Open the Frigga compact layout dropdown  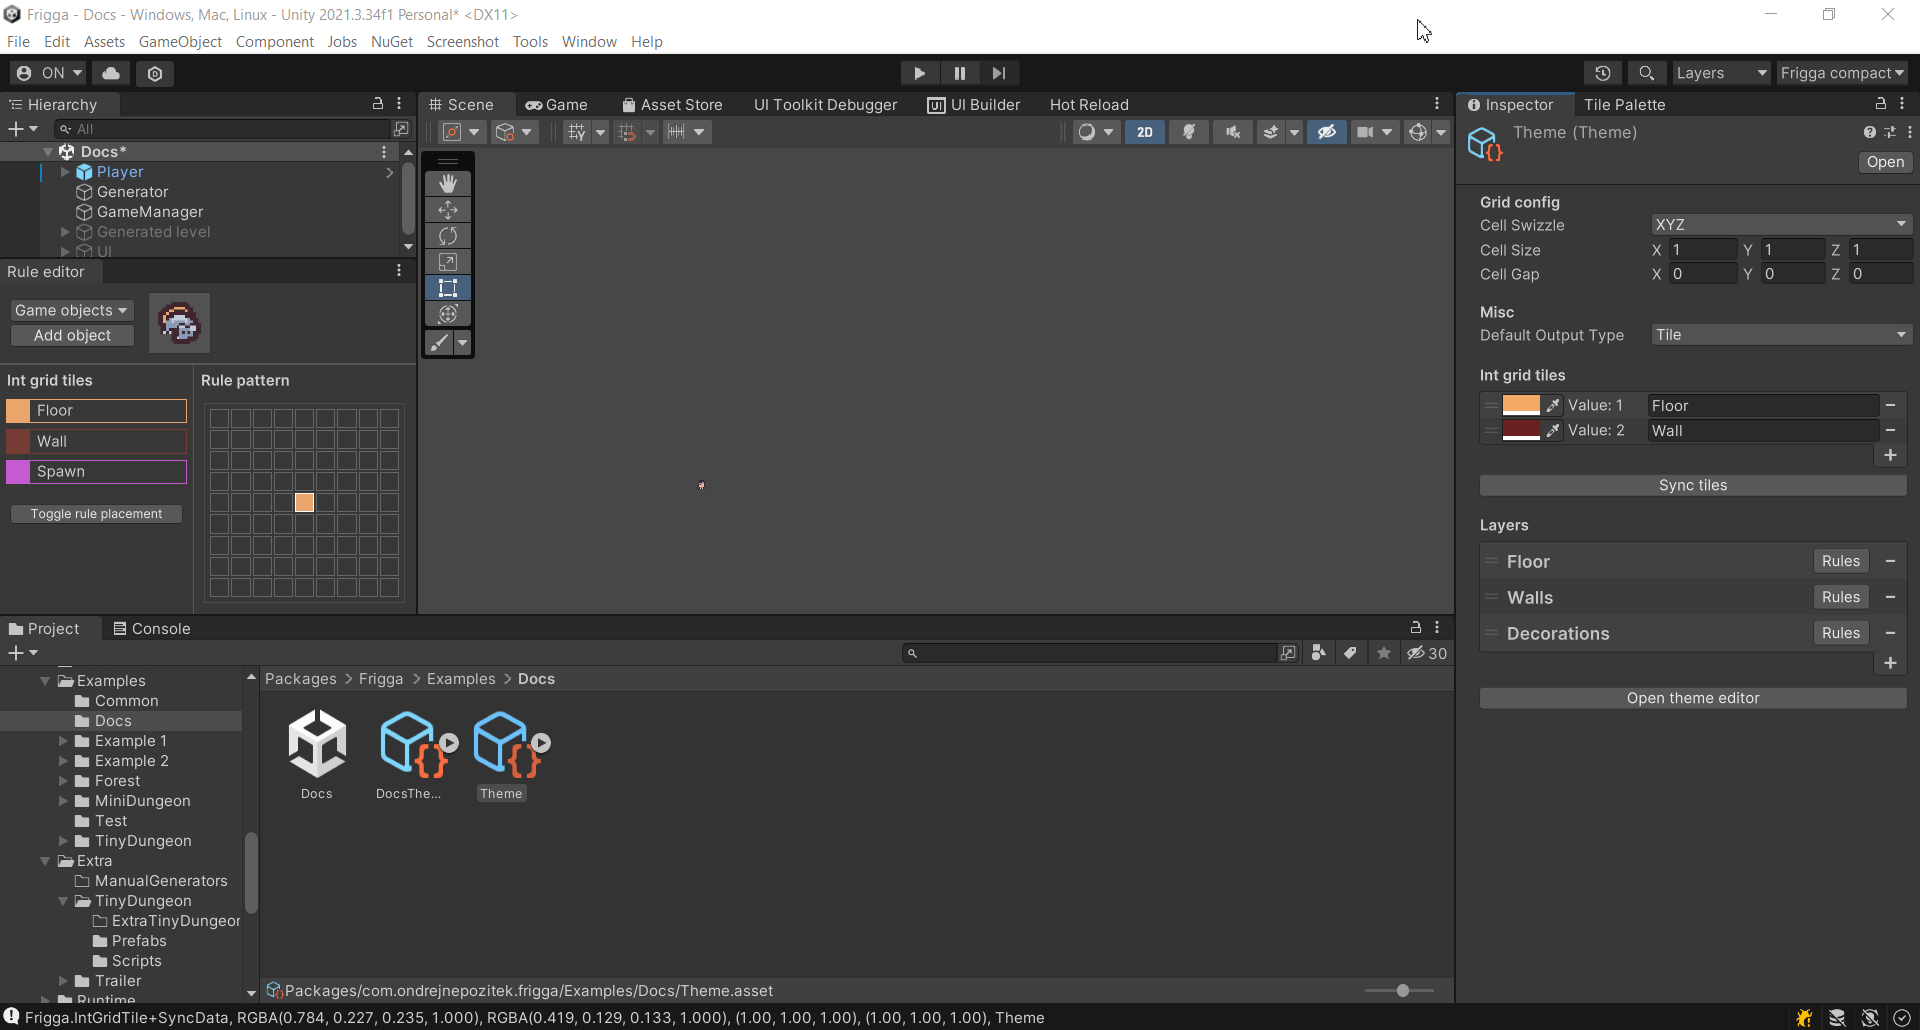point(1842,73)
